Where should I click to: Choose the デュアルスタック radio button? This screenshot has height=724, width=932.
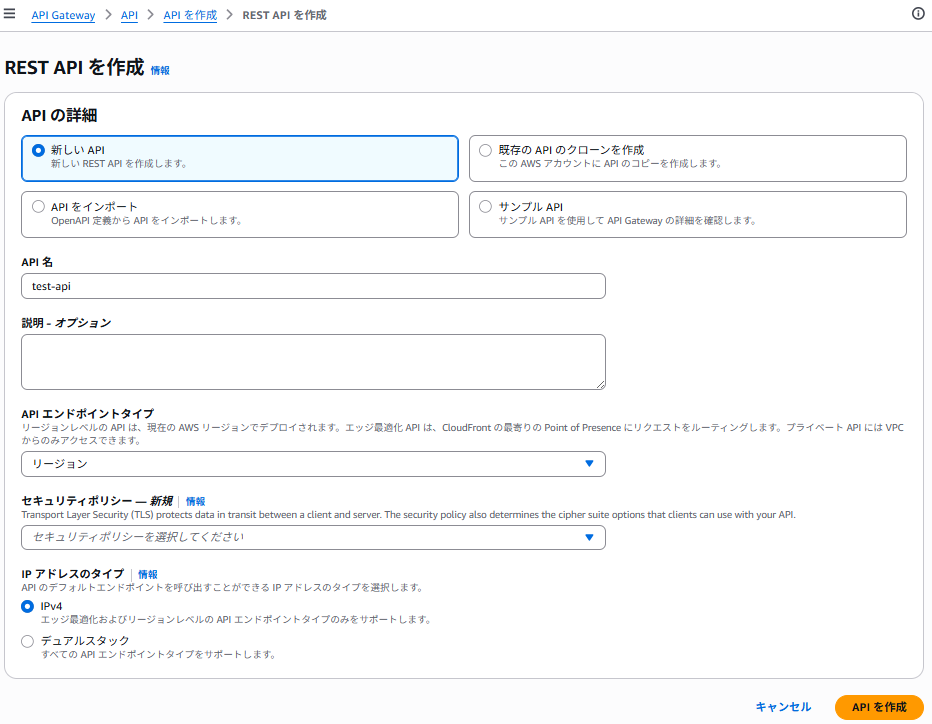pyautogui.click(x=27, y=641)
